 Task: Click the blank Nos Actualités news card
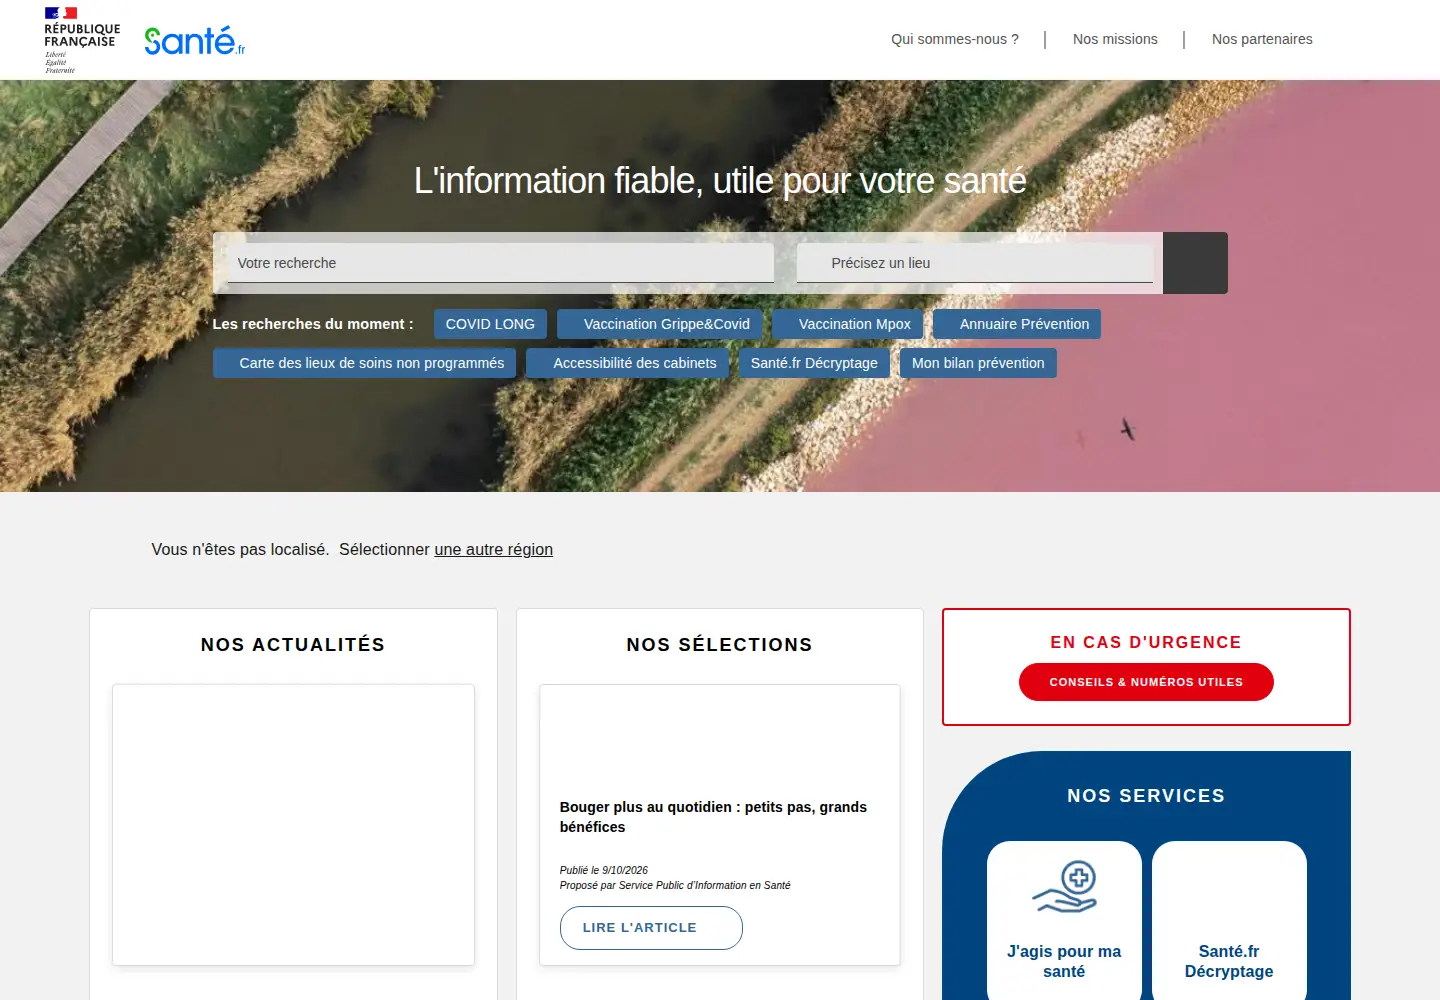pyautogui.click(x=293, y=825)
